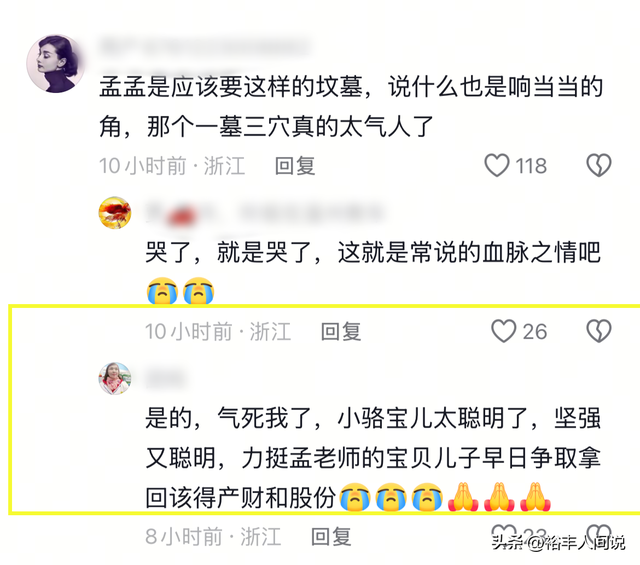Reply to the 孟孟是应该要这样的坟墓 comment
The image size is (640, 565).
[295, 166]
